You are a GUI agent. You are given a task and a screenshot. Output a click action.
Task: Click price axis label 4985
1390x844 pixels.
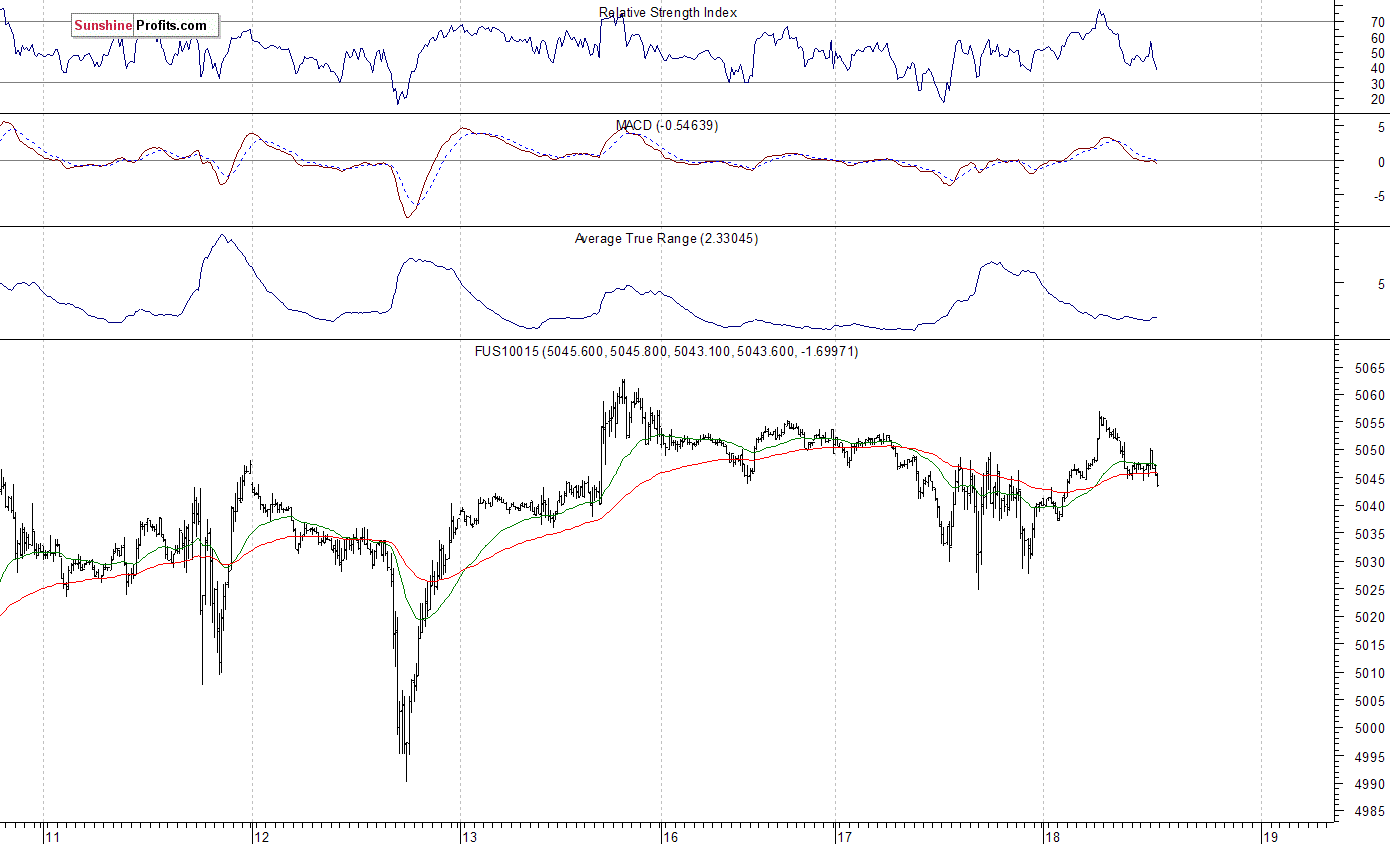pos(1370,813)
